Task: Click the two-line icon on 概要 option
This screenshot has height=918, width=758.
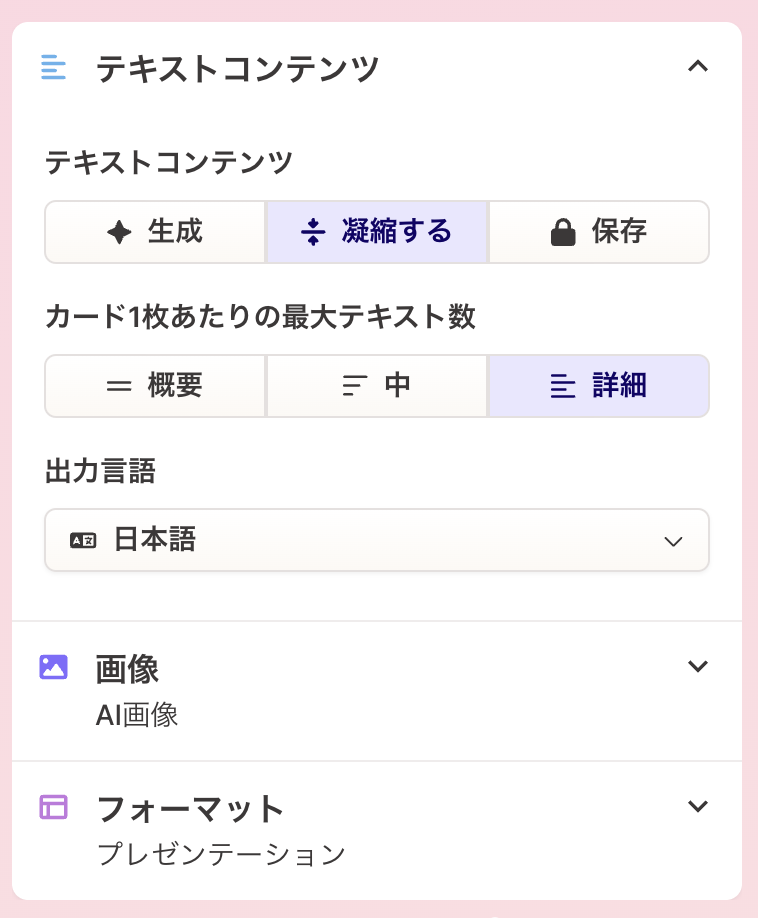Action: [x=120, y=386]
